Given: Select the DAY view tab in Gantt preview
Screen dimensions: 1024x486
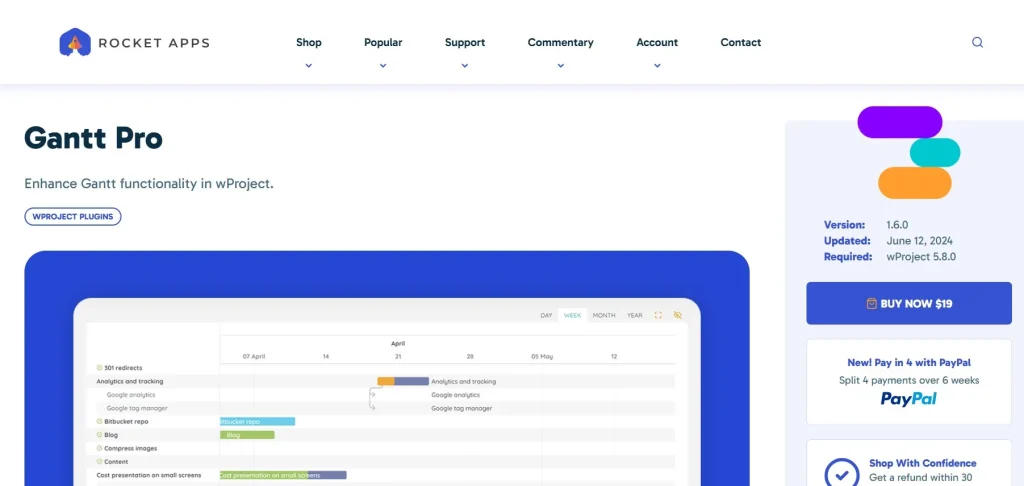Looking at the screenshot, I should [546, 316].
